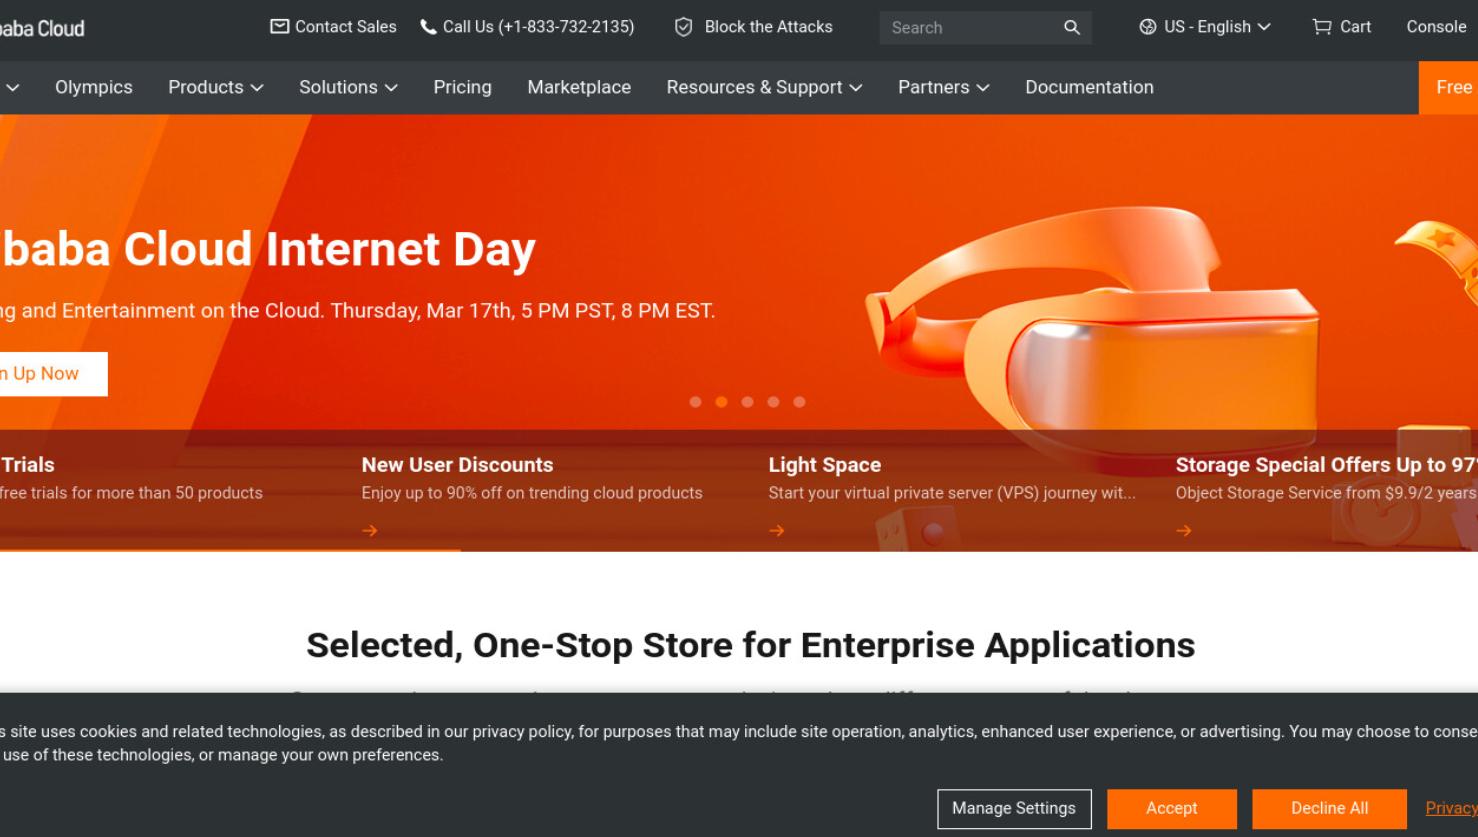Click the shield icon beside Block the Attacks
This screenshot has width=1478, height=837.
point(683,27)
